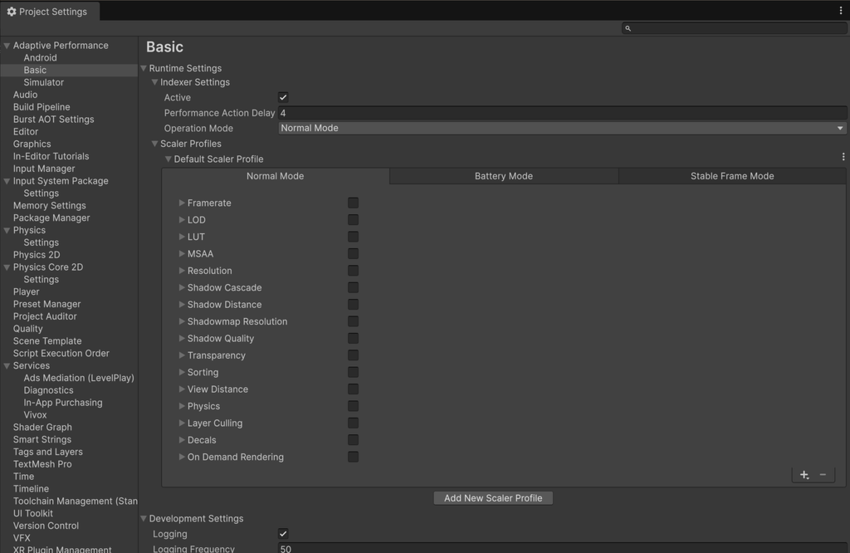The width and height of the screenshot is (850, 553).
Task: Enable the MSAA scaler checkbox
Action: pyautogui.click(x=353, y=254)
